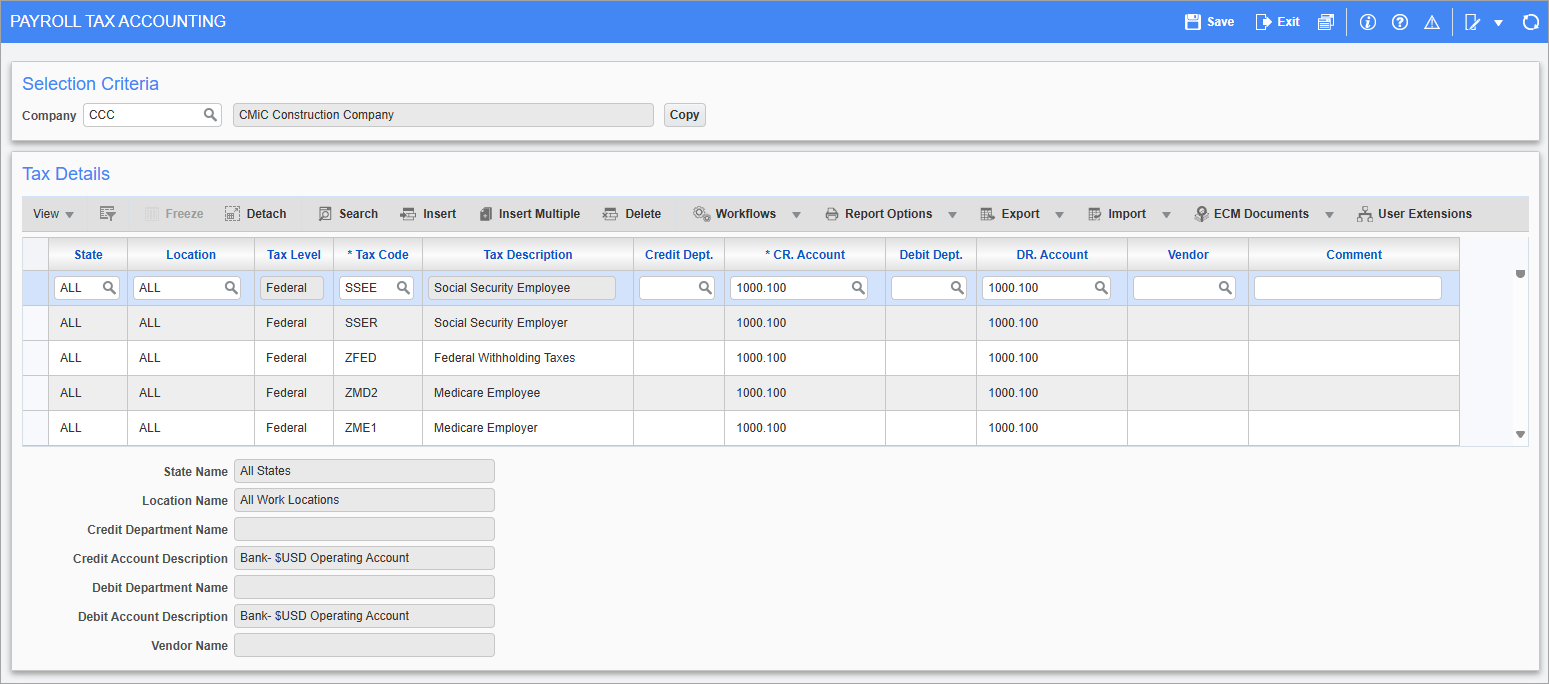Image resolution: width=1549 pixels, height=684 pixels.
Task: Sort by the Comment column header
Action: [x=1354, y=255]
